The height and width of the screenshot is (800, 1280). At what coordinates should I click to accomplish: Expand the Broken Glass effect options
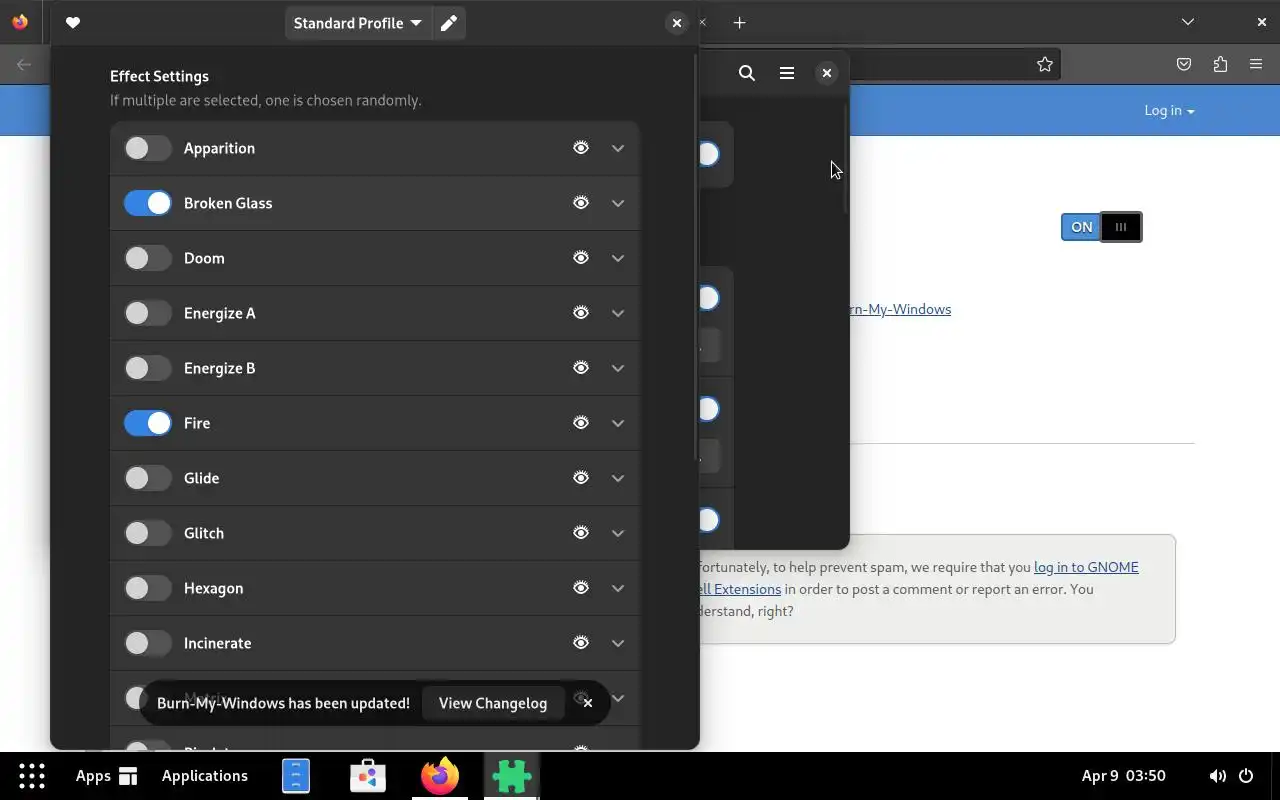click(618, 203)
